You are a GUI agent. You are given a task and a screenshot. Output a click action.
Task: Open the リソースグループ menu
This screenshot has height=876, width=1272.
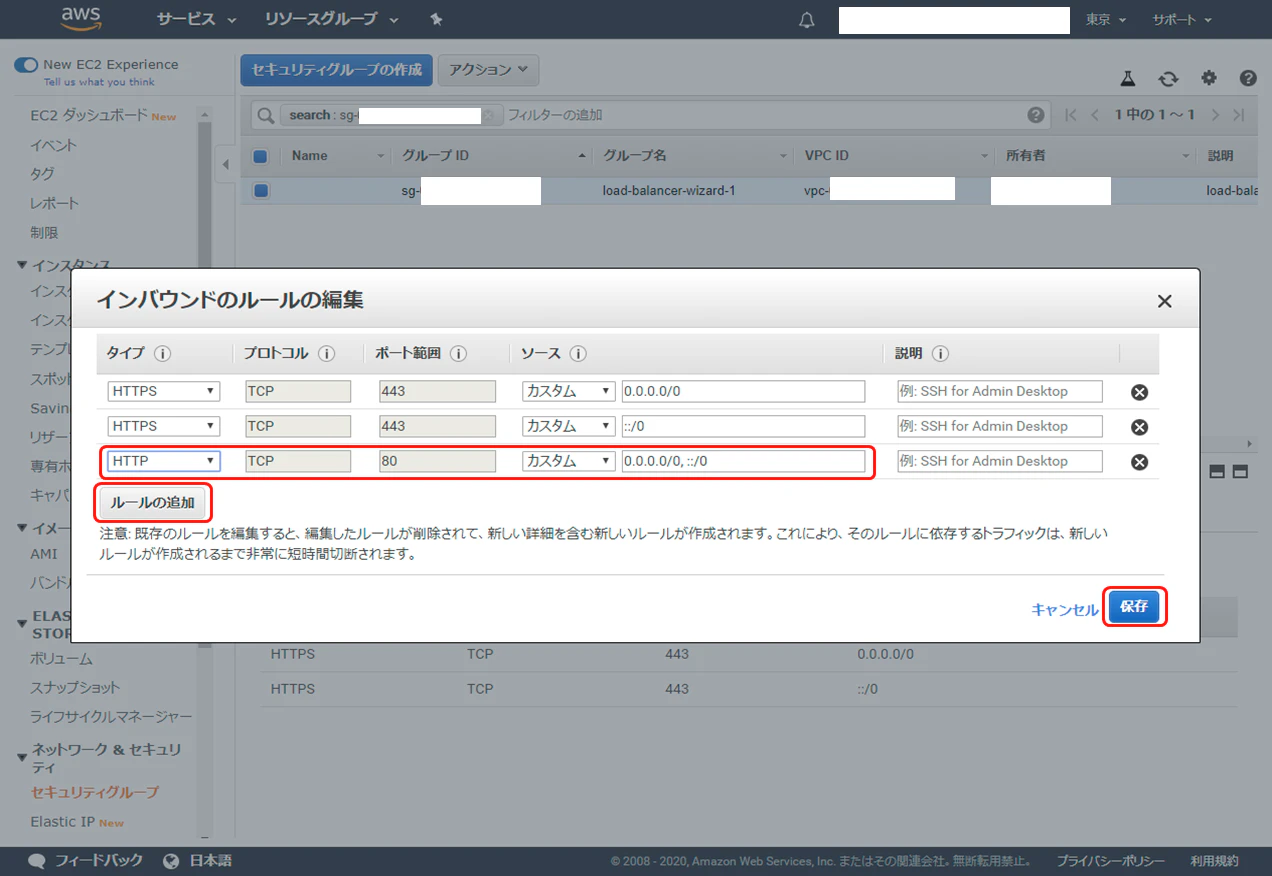(331, 20)
